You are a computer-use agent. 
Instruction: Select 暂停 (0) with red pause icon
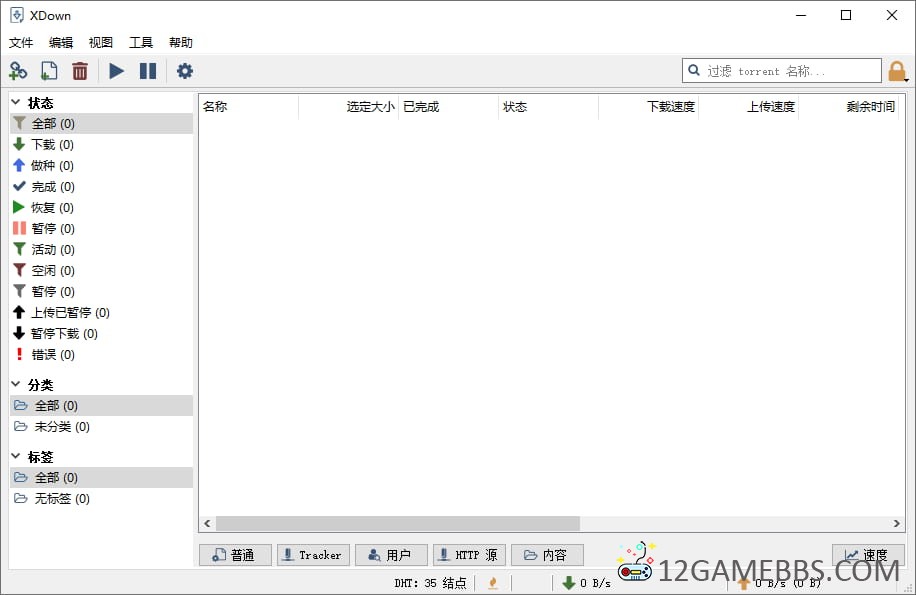[x=102, y=228]
